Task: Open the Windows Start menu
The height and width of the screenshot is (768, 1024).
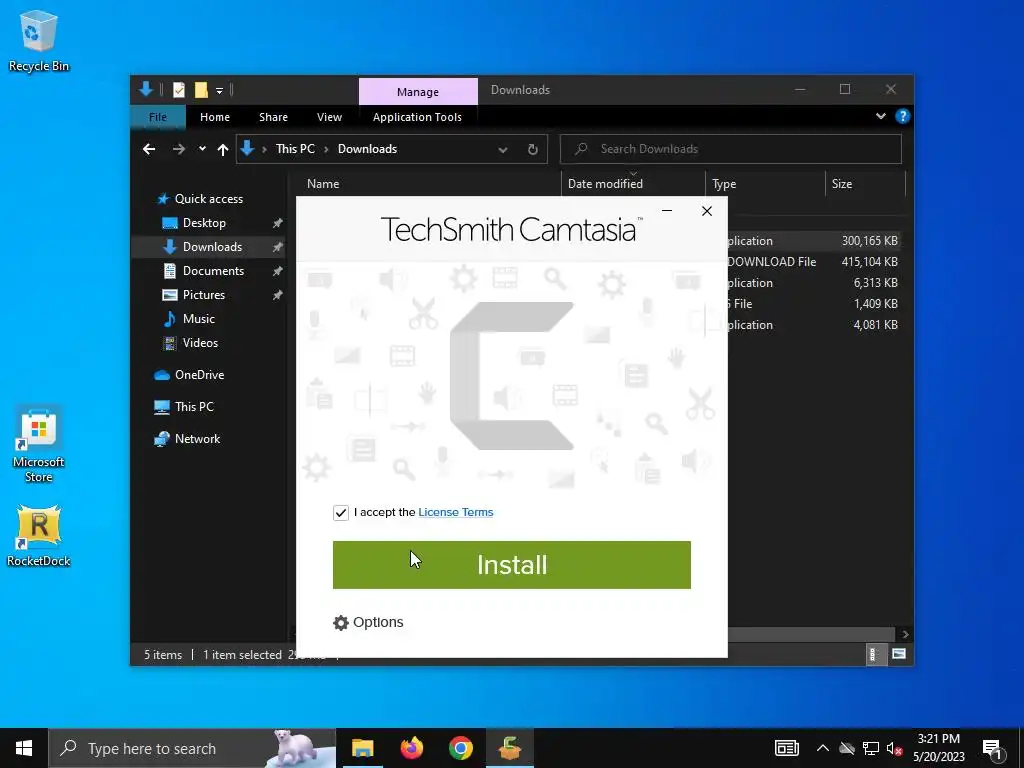Action: click(24, 748)
